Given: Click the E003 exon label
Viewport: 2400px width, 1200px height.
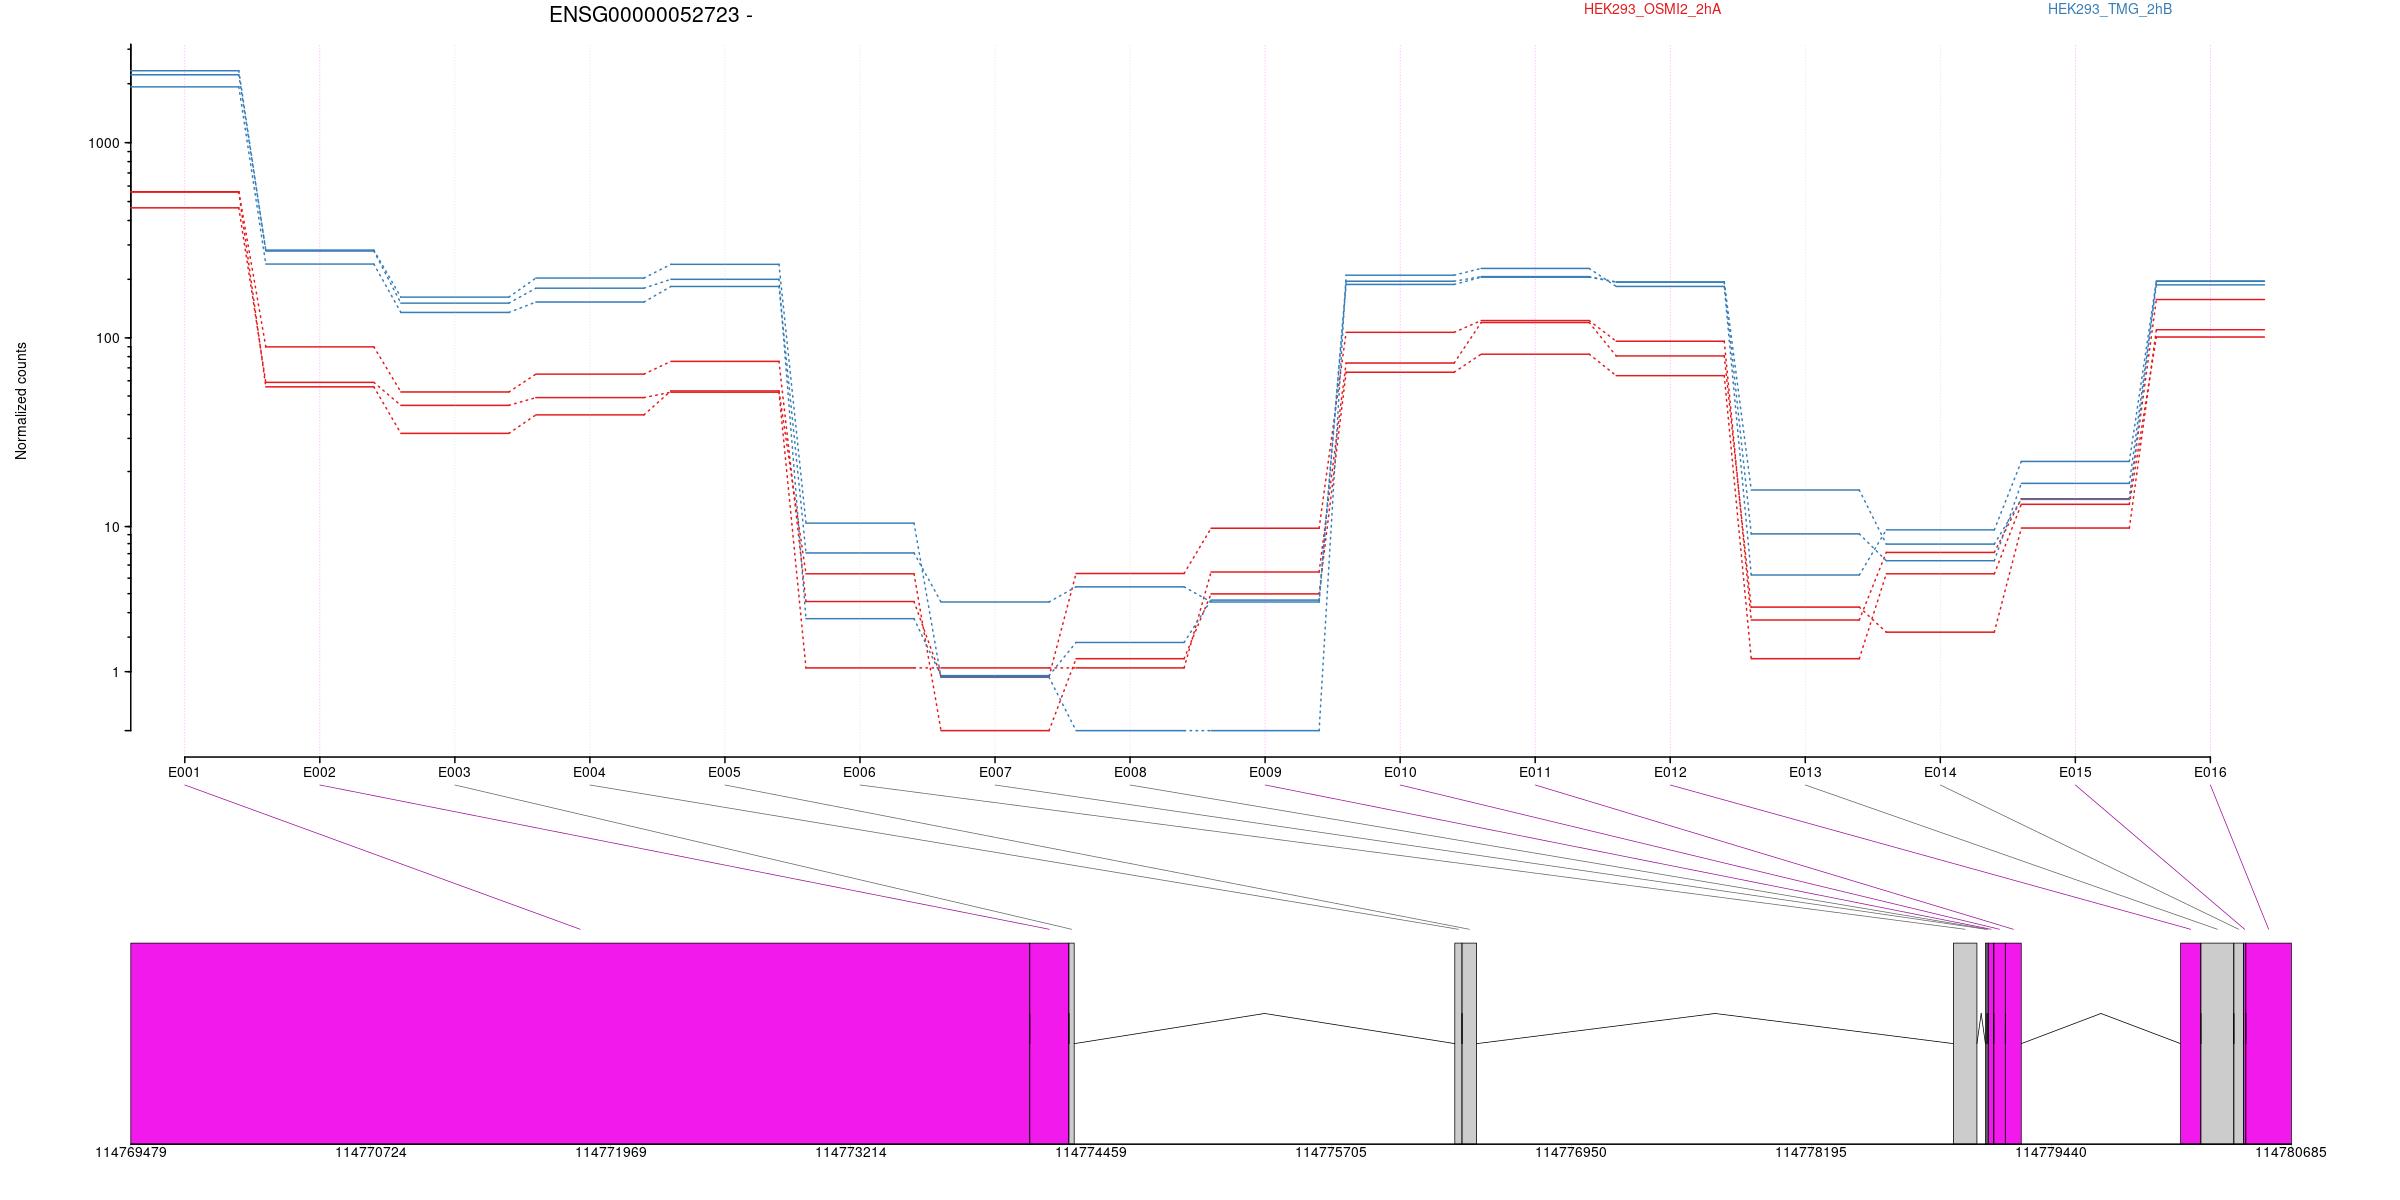Looking at the screenshot, I should (454, 772).
